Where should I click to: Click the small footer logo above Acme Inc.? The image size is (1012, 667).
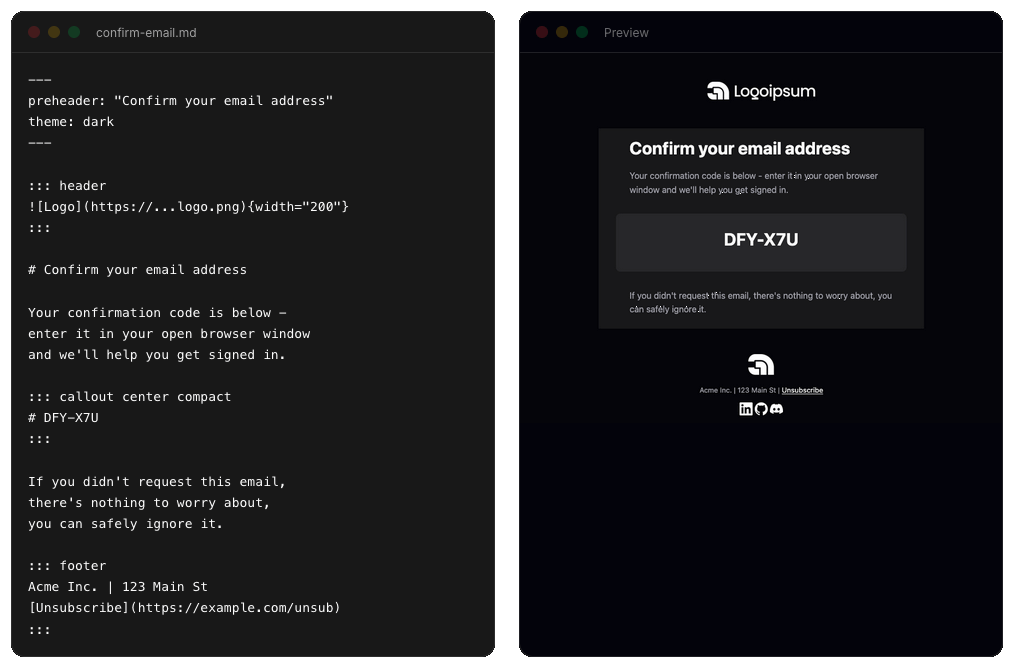[761, 365]
